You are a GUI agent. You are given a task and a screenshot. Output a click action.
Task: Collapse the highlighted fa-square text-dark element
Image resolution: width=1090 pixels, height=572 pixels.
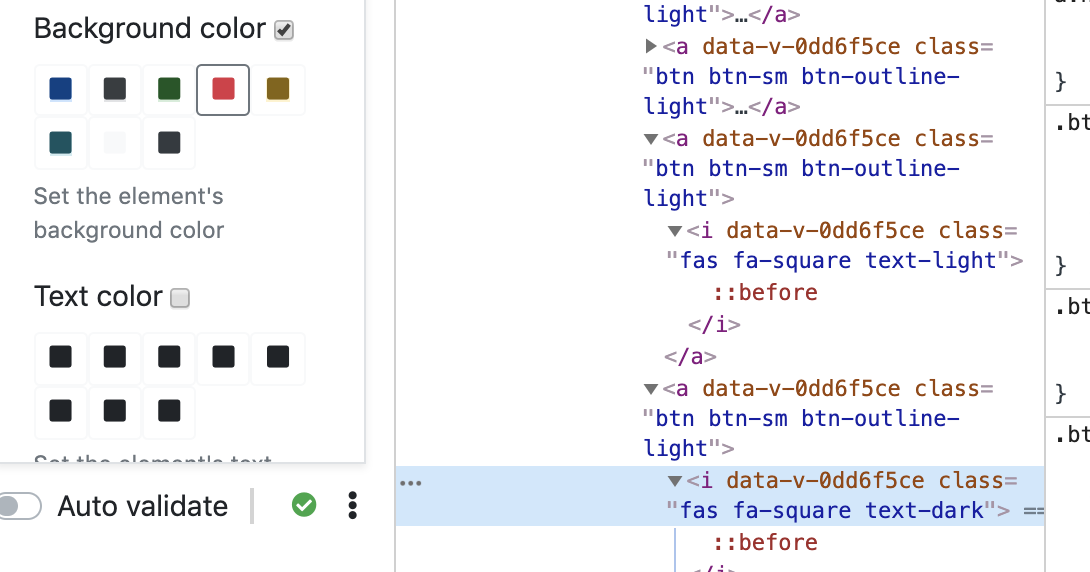(x=674, y=481)
